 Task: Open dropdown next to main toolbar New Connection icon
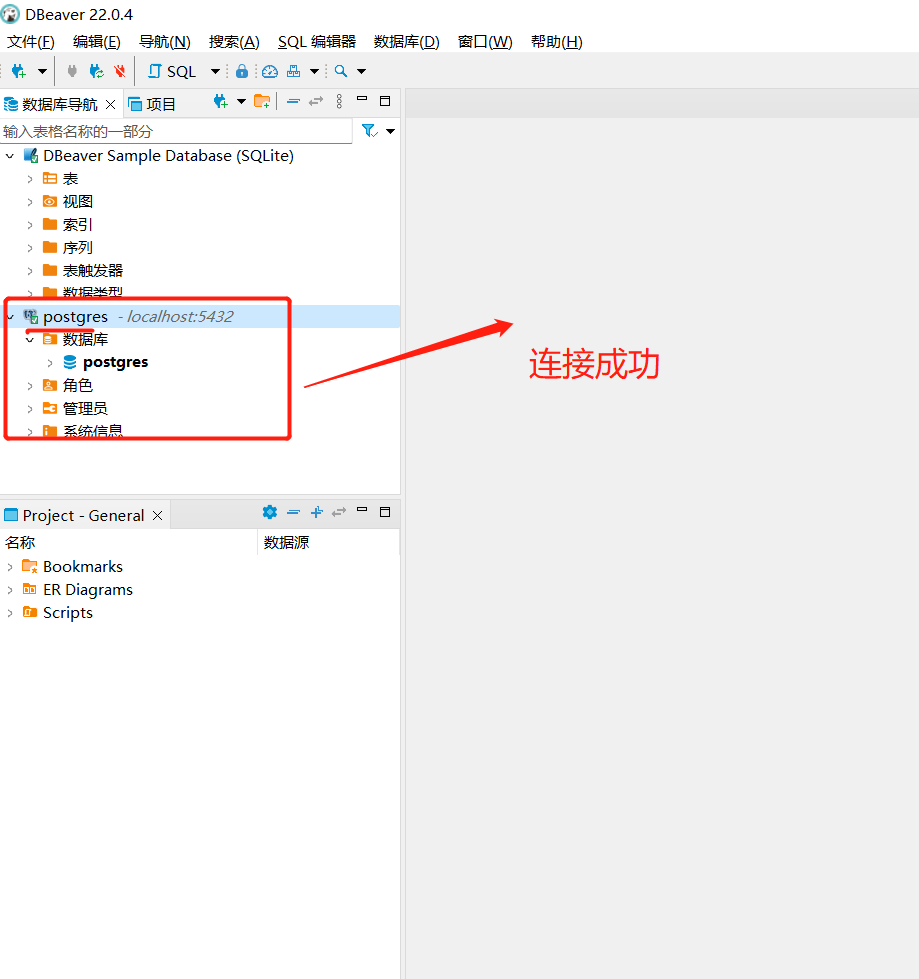(42, 71)
